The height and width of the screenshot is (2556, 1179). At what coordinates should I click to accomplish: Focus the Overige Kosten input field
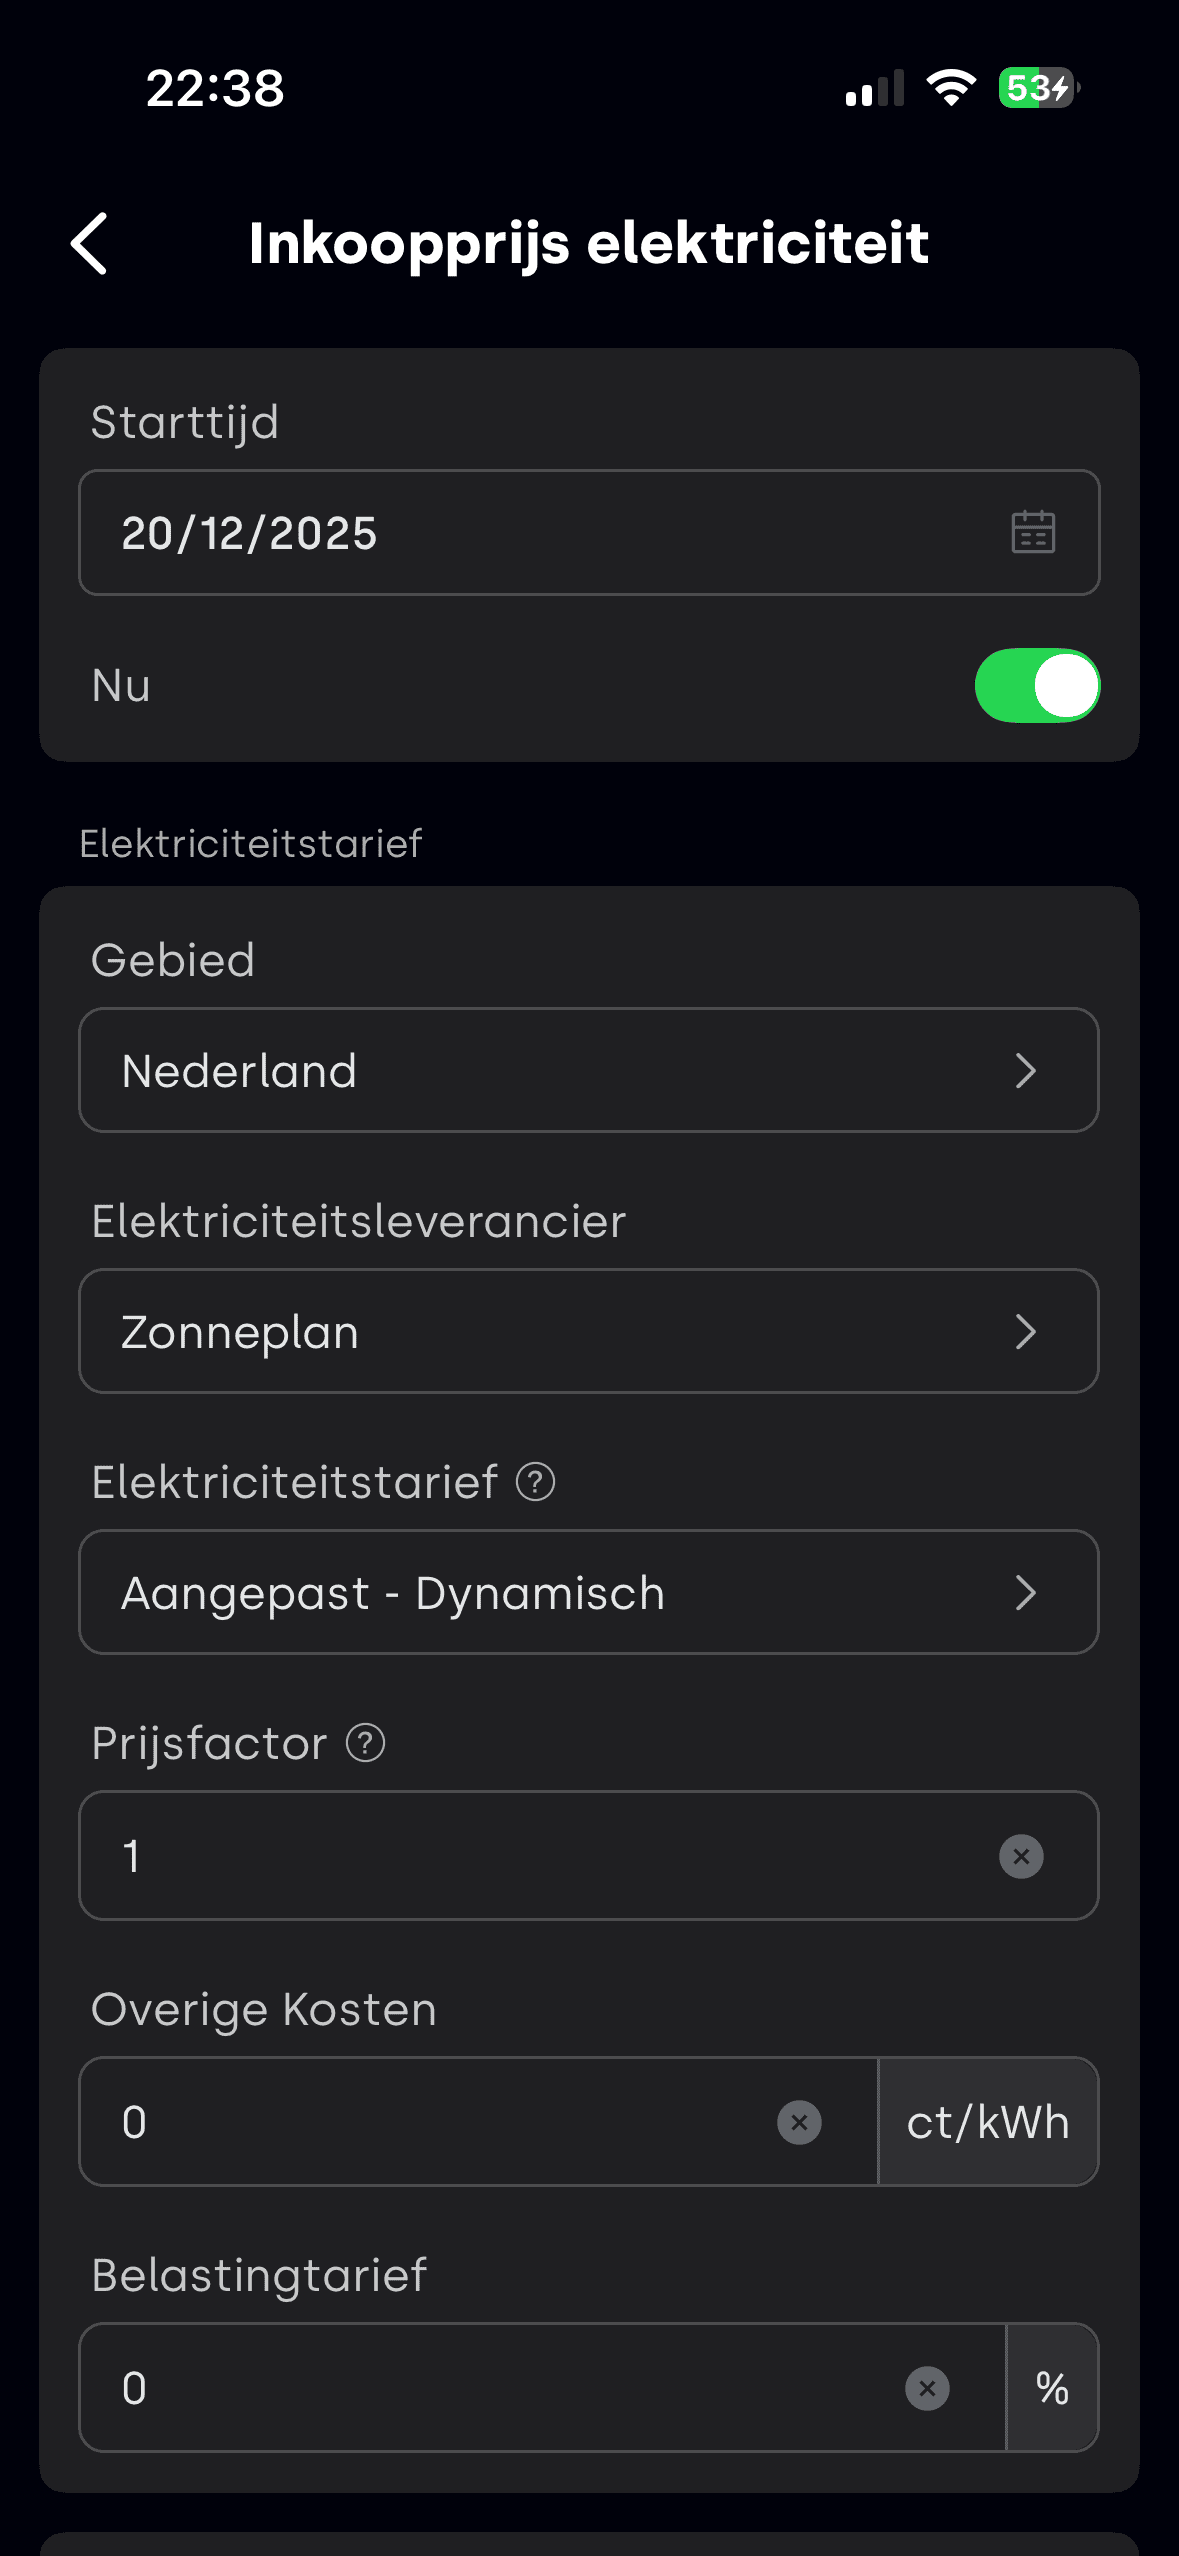pyautogui.click(x=440, y=2122)
